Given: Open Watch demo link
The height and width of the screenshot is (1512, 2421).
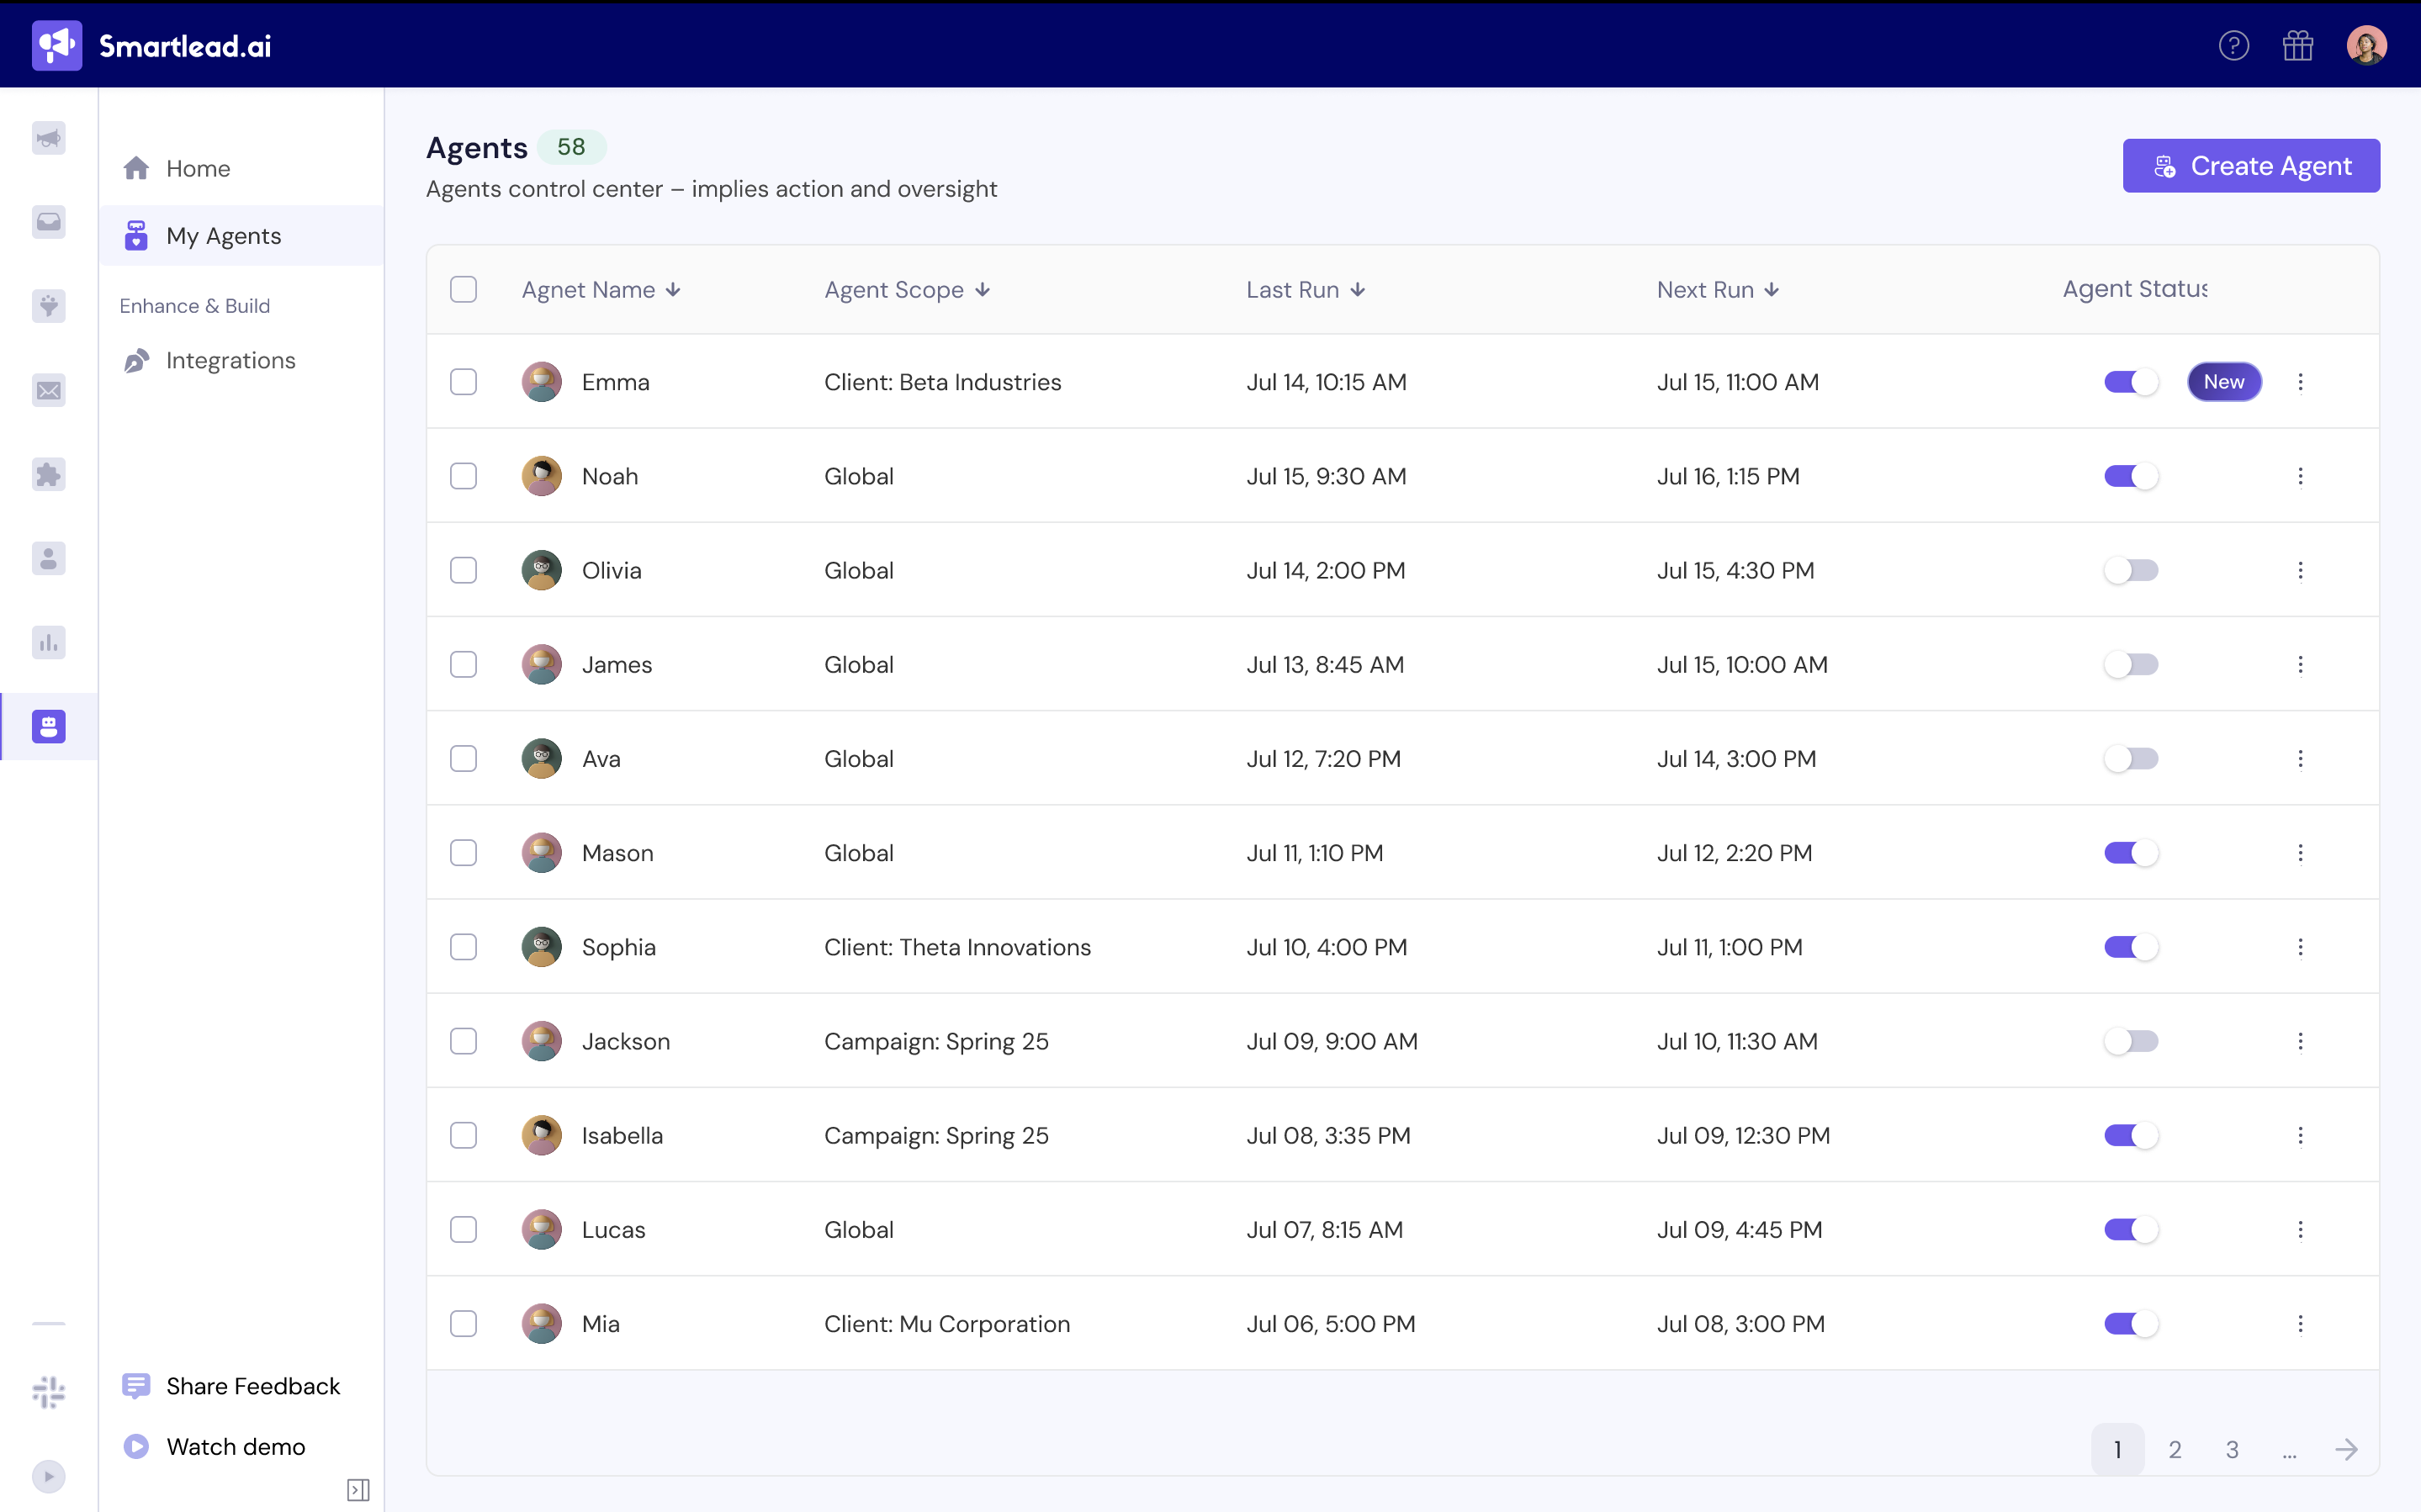Looking at the screenshot, I should tap(214, 1447).
